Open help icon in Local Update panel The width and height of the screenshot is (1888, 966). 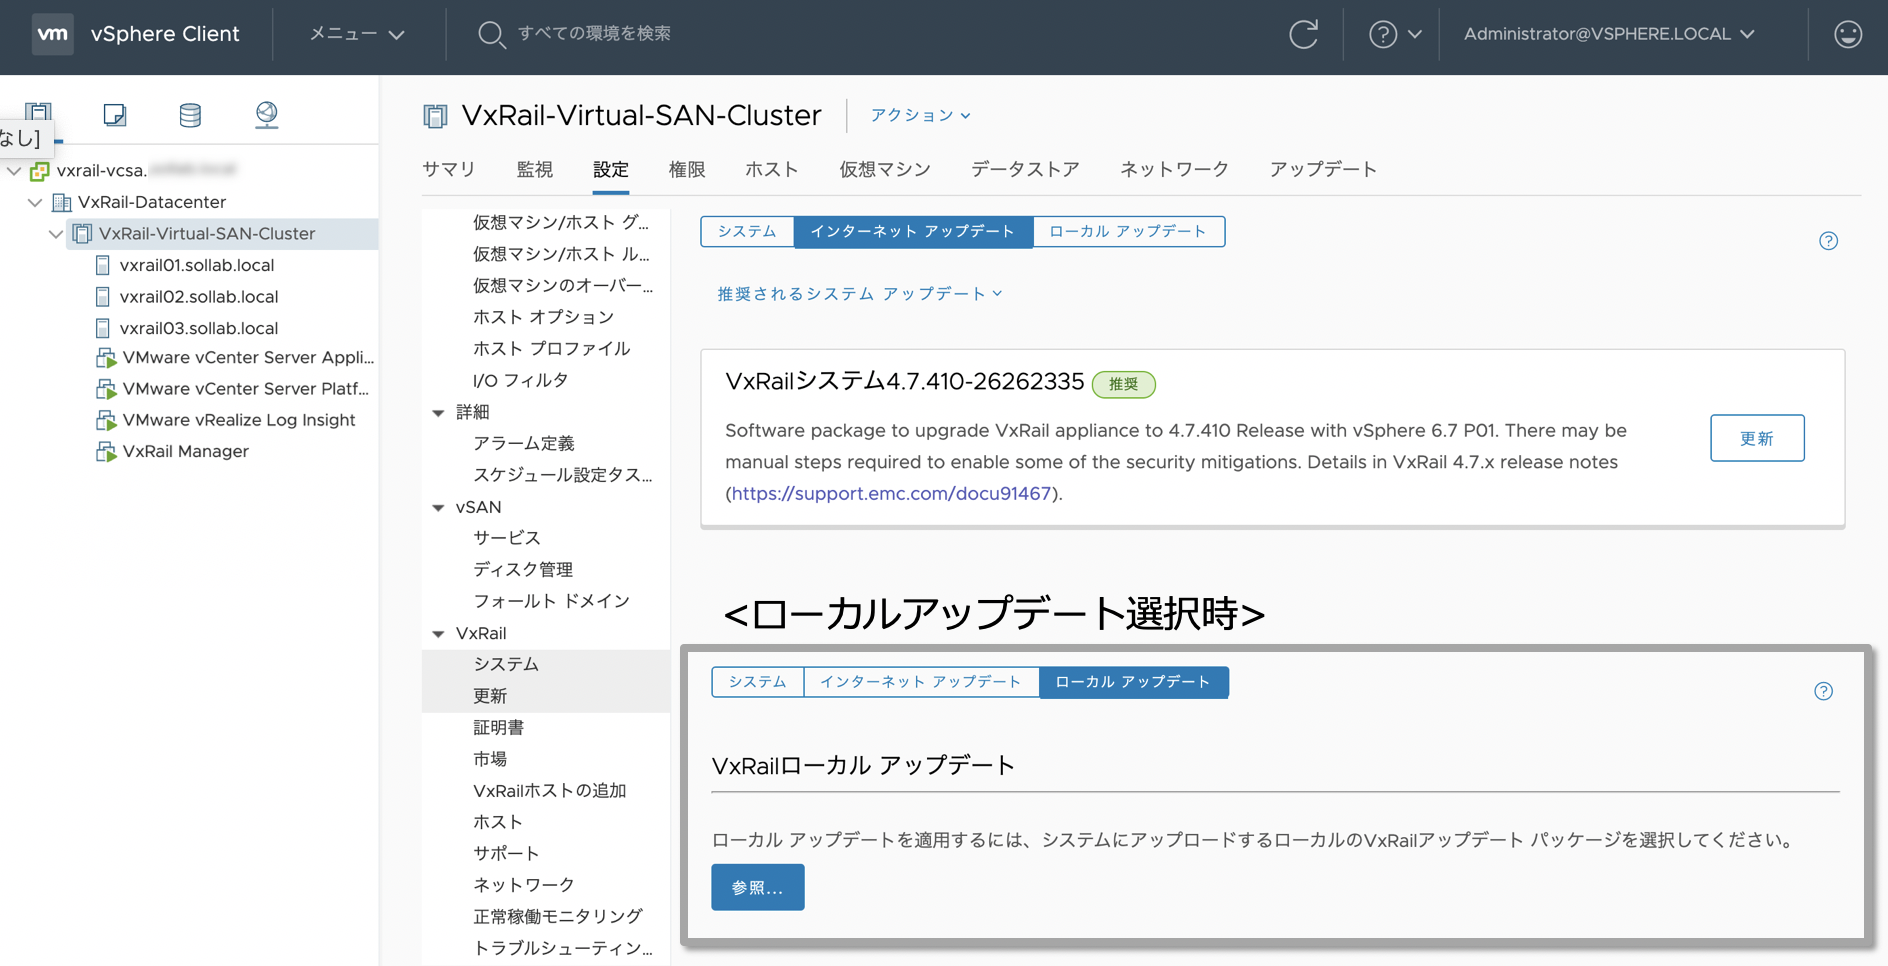click(x=1823, y=691)
